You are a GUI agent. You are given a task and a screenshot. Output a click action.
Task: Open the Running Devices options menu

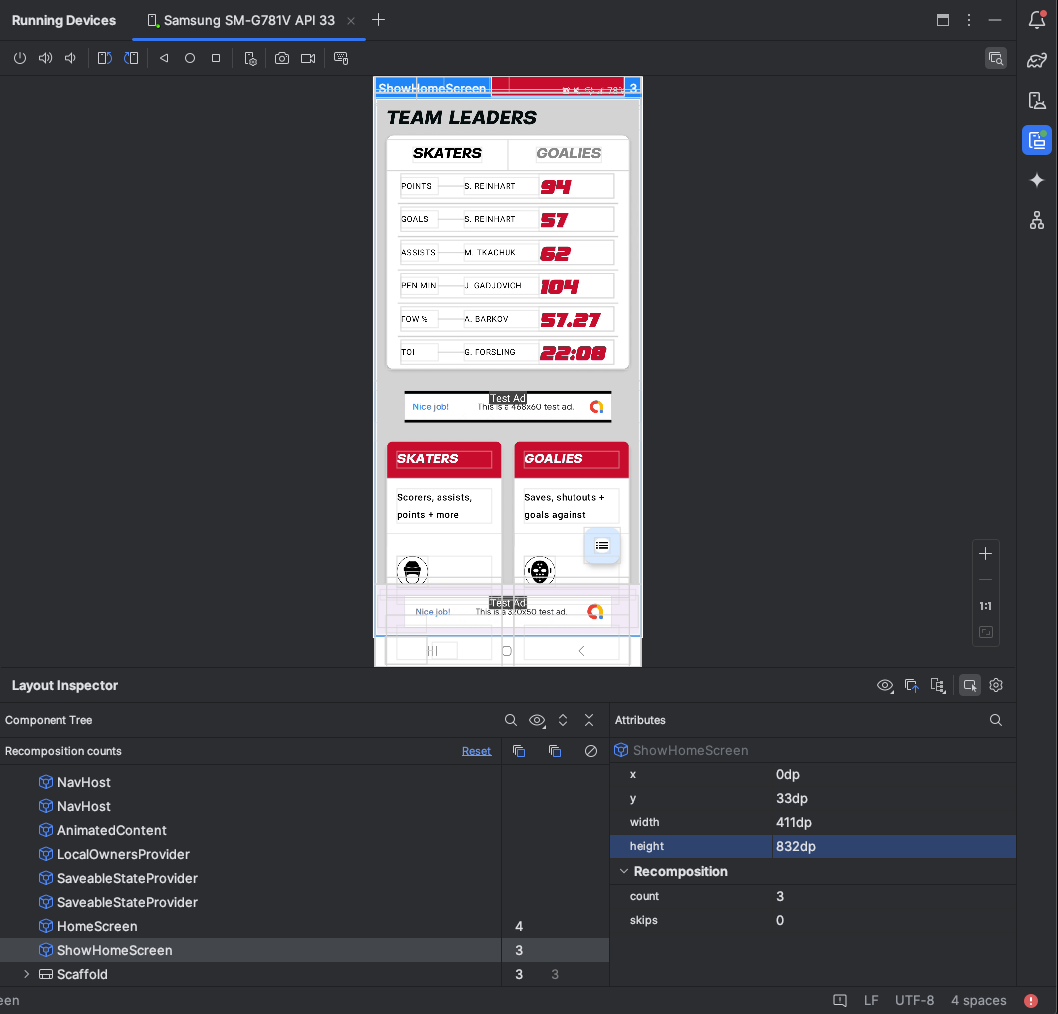click(968, 20)
